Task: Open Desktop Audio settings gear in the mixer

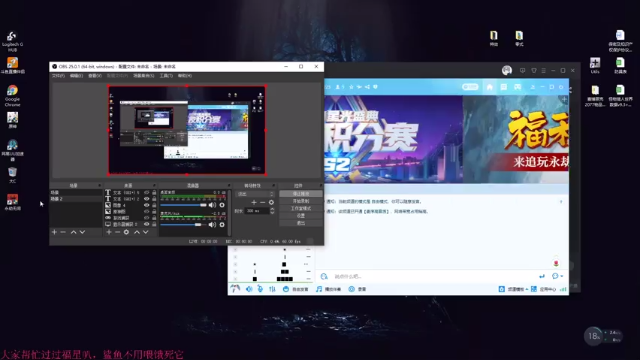Action: pos(222,205)
